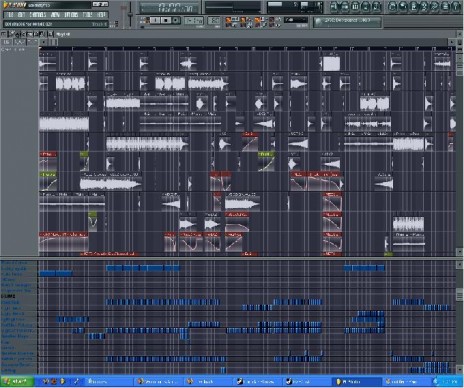The height and width of the screenshot is (388, 464).
Task: Click the first round icon of second shortcut group
Action: click(x=393, y=6)
